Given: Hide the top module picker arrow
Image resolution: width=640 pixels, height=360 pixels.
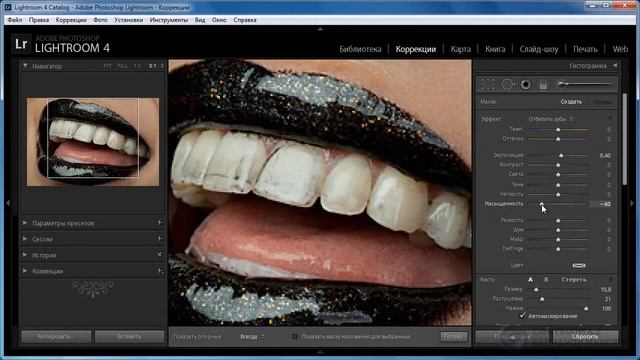Looking at the screenshot, I should point(320,29).
